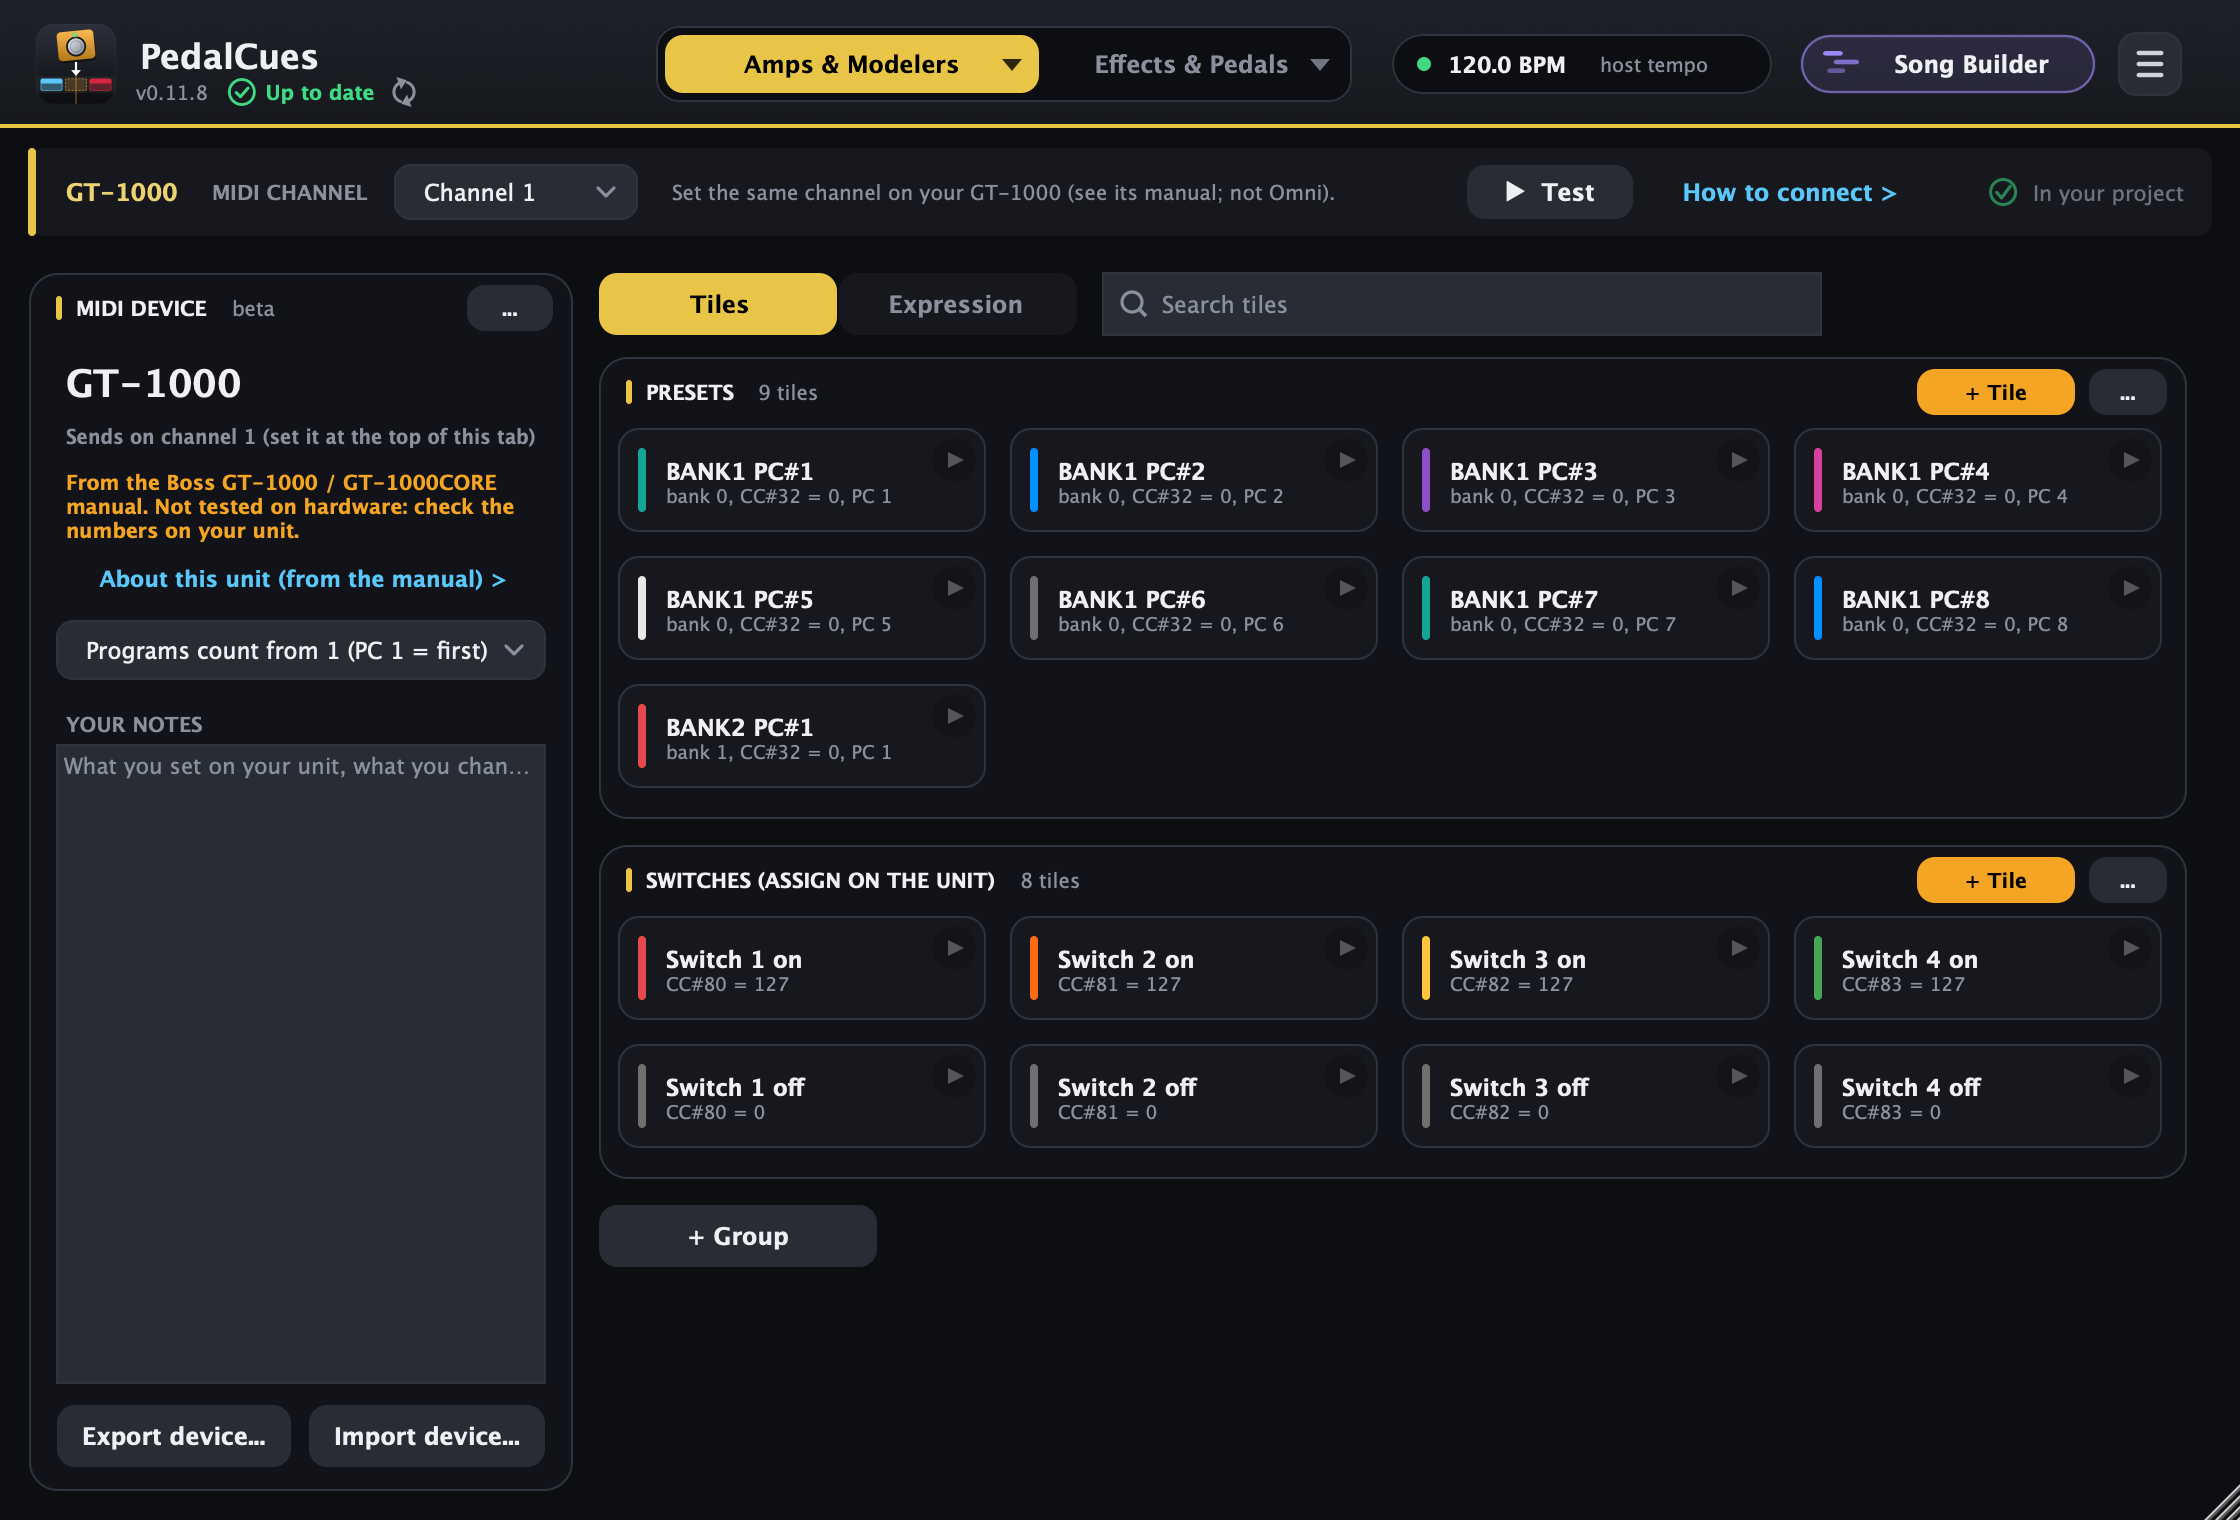Click the In your project status
Image resolution: width=2240 pixels, height=1520 pixels.
tap(2087, 193)
